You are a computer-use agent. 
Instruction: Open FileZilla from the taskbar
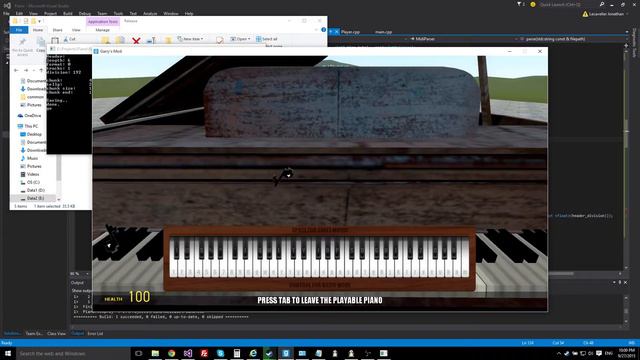204,353
